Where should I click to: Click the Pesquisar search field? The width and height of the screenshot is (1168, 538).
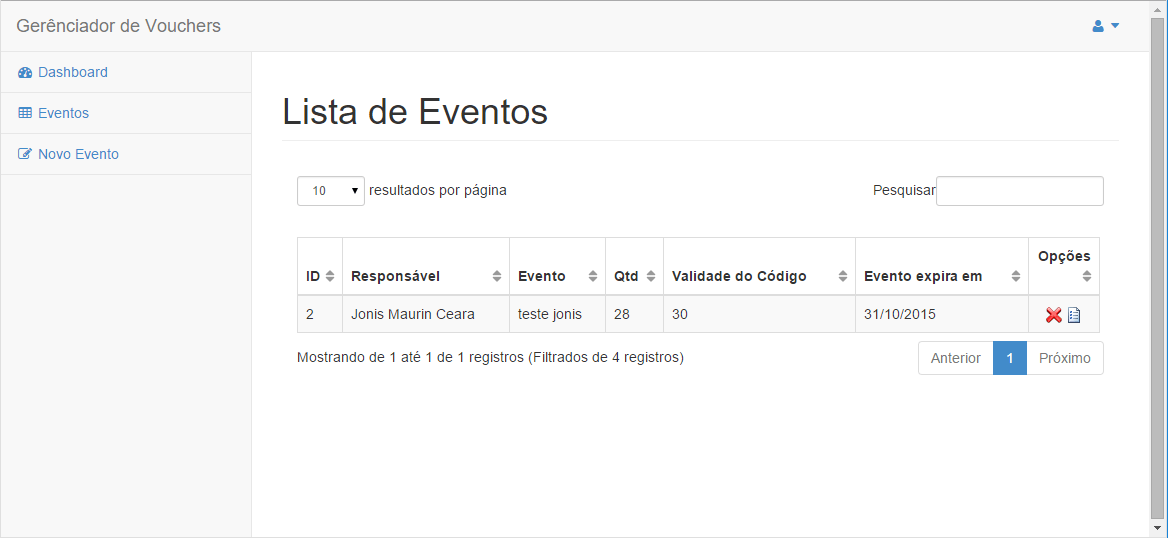pos(1020,191)
